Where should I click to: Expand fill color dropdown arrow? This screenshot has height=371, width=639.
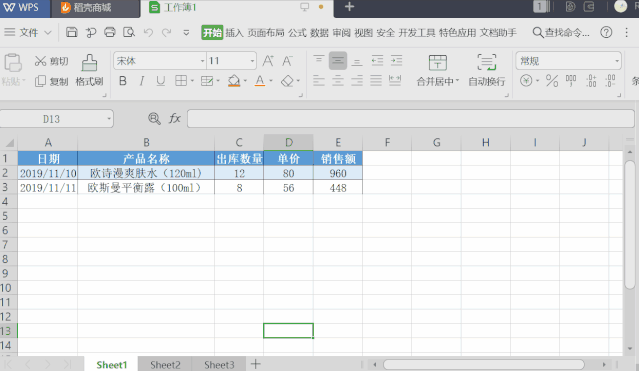click(245, 81)
